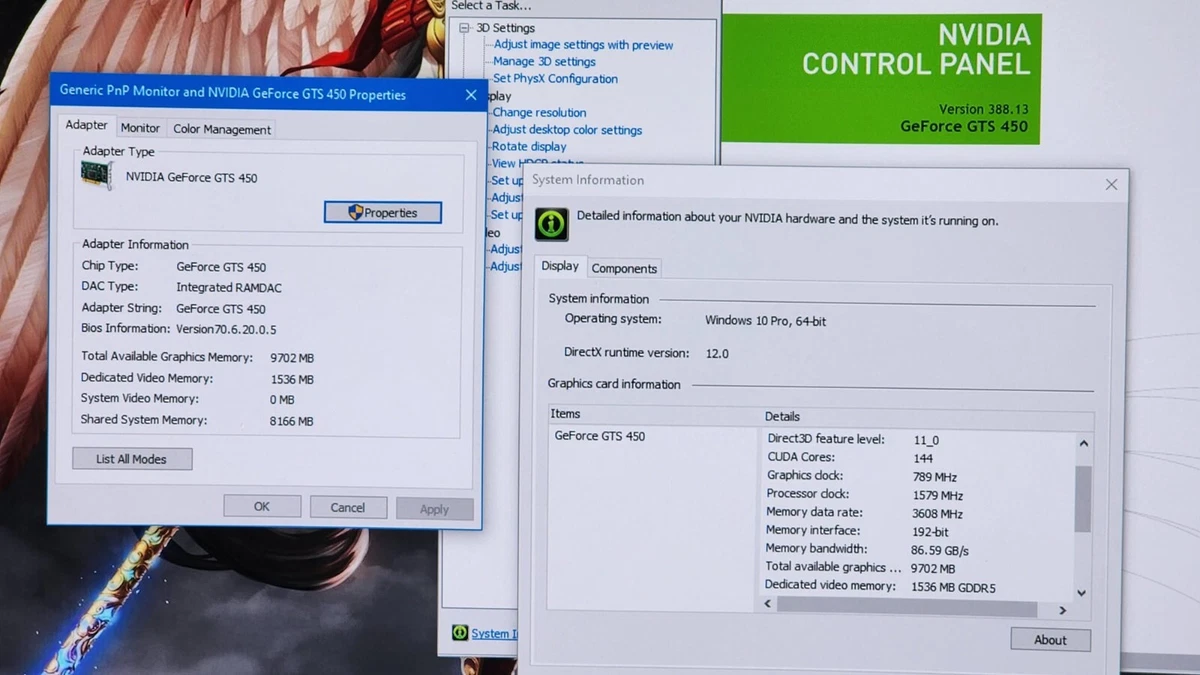
Task: Click Dedicated Video Memory 1536 MB value
Action: point(292,380)
